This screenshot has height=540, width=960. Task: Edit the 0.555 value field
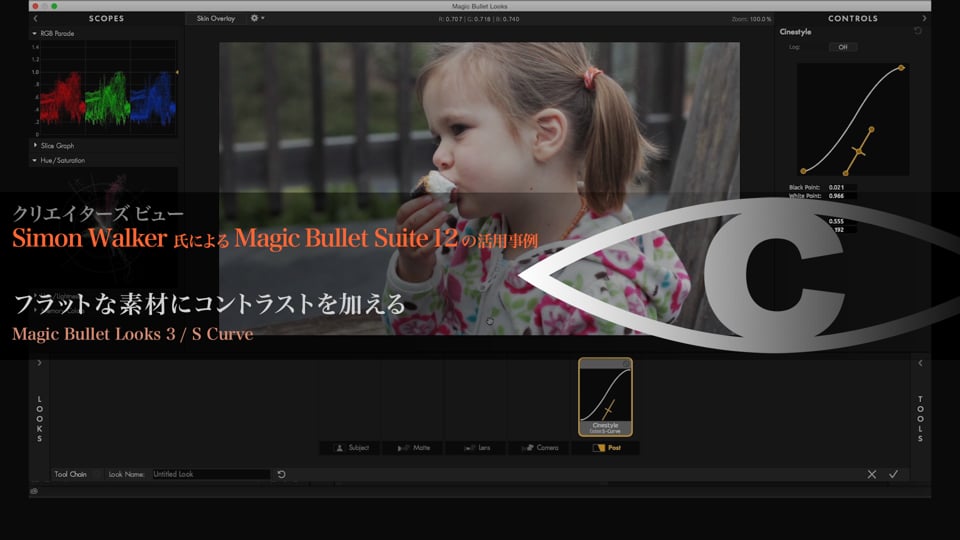pyautogui.click(x=842, y=221)
